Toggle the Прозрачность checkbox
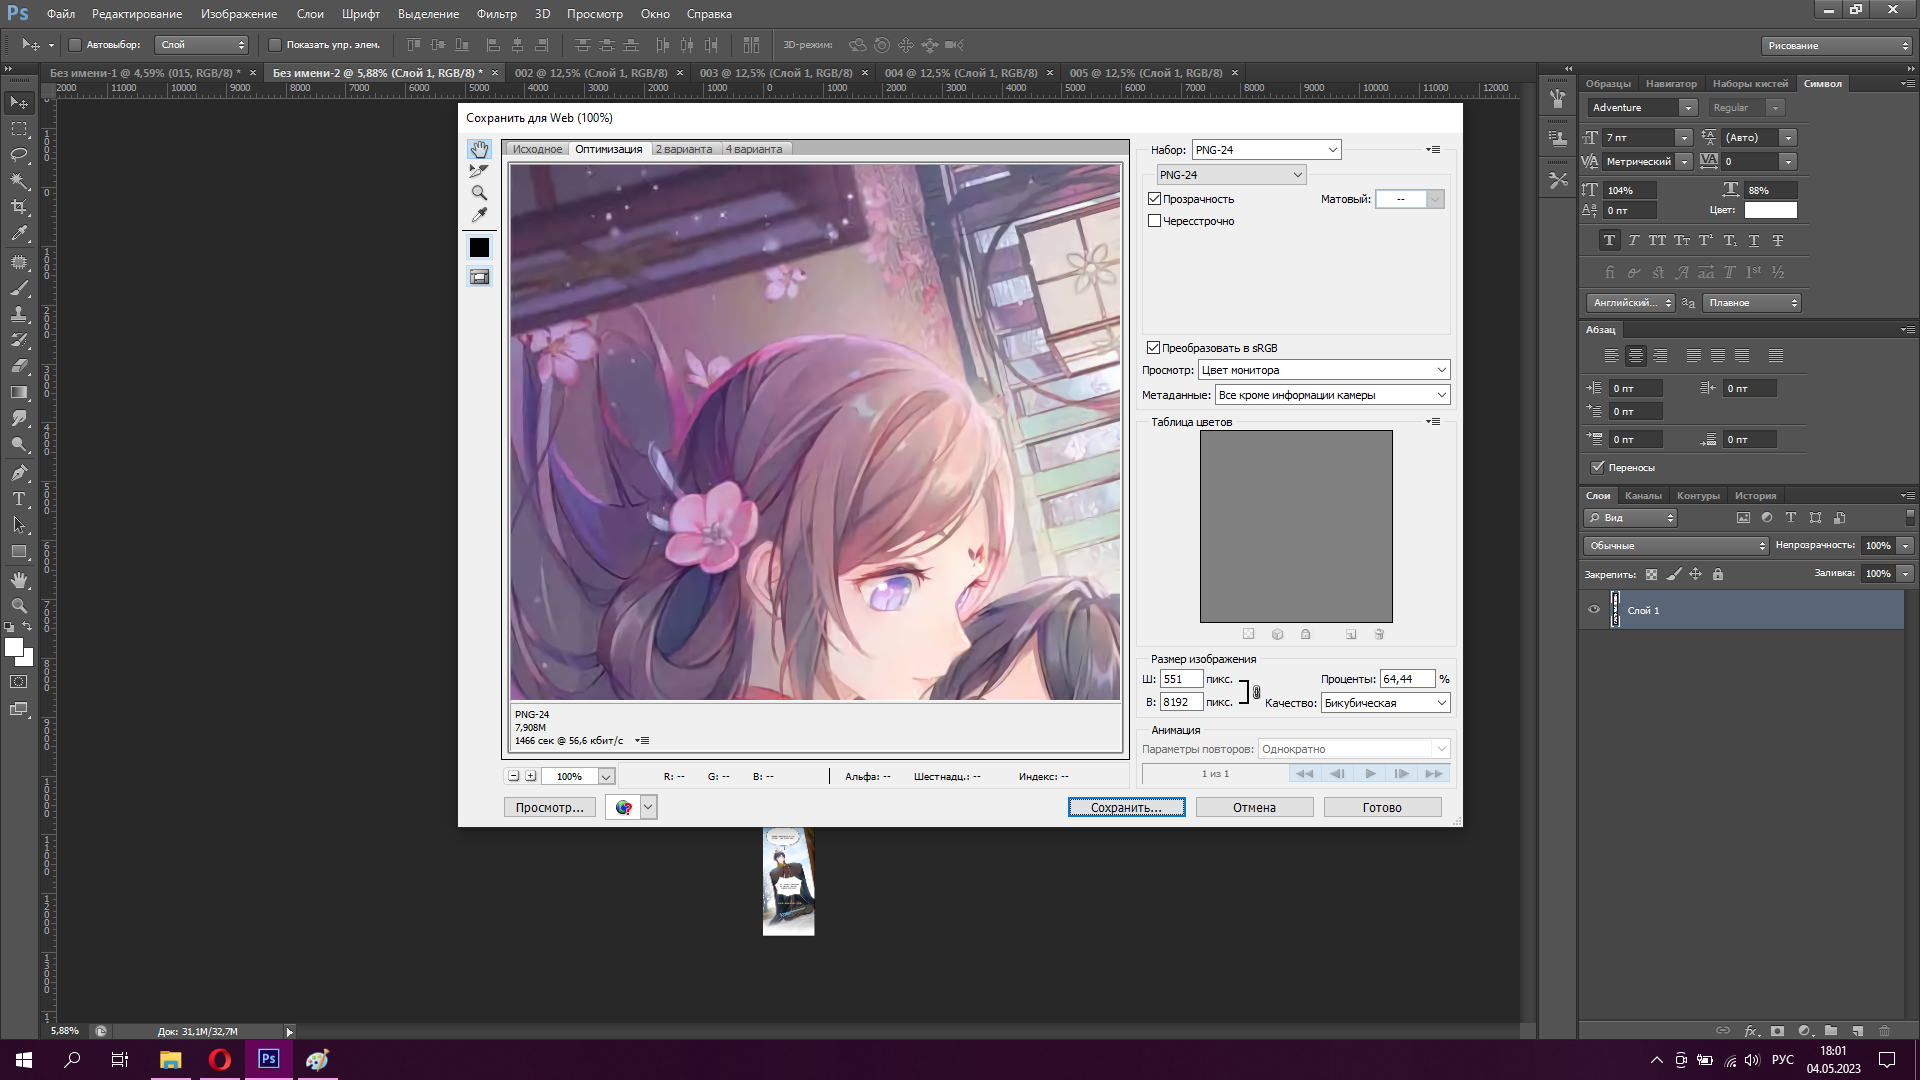Image resolution: width=1920 pixels, height=1080 pixels. coord(1154,199)
